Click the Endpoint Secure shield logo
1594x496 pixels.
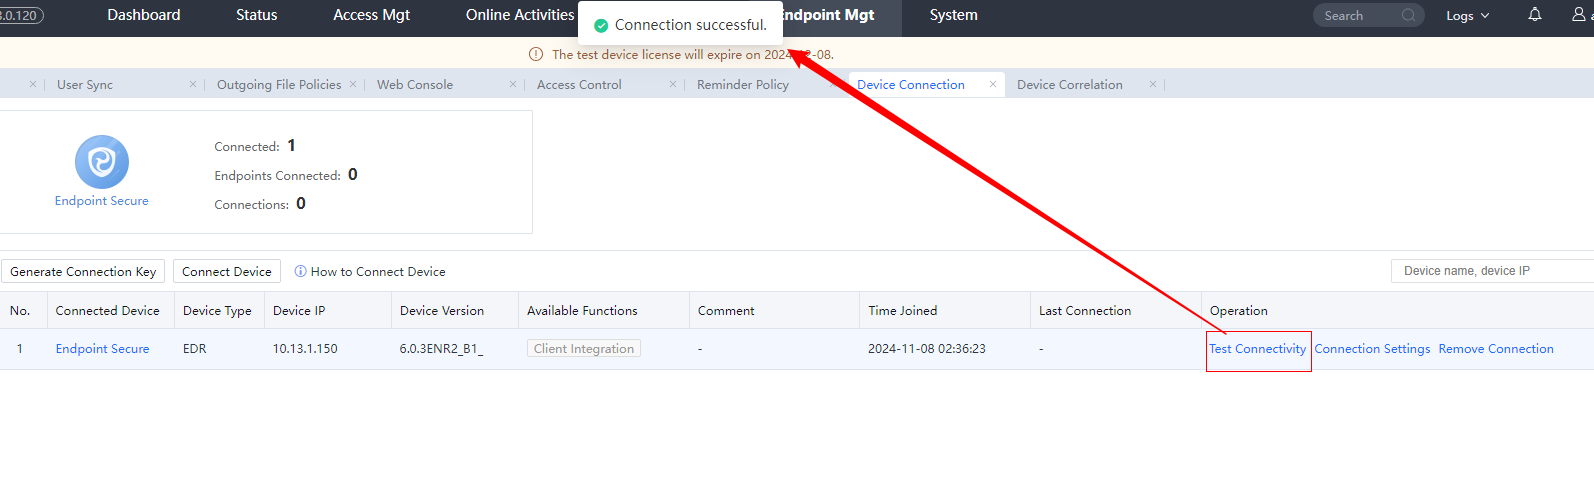point(102,162)
